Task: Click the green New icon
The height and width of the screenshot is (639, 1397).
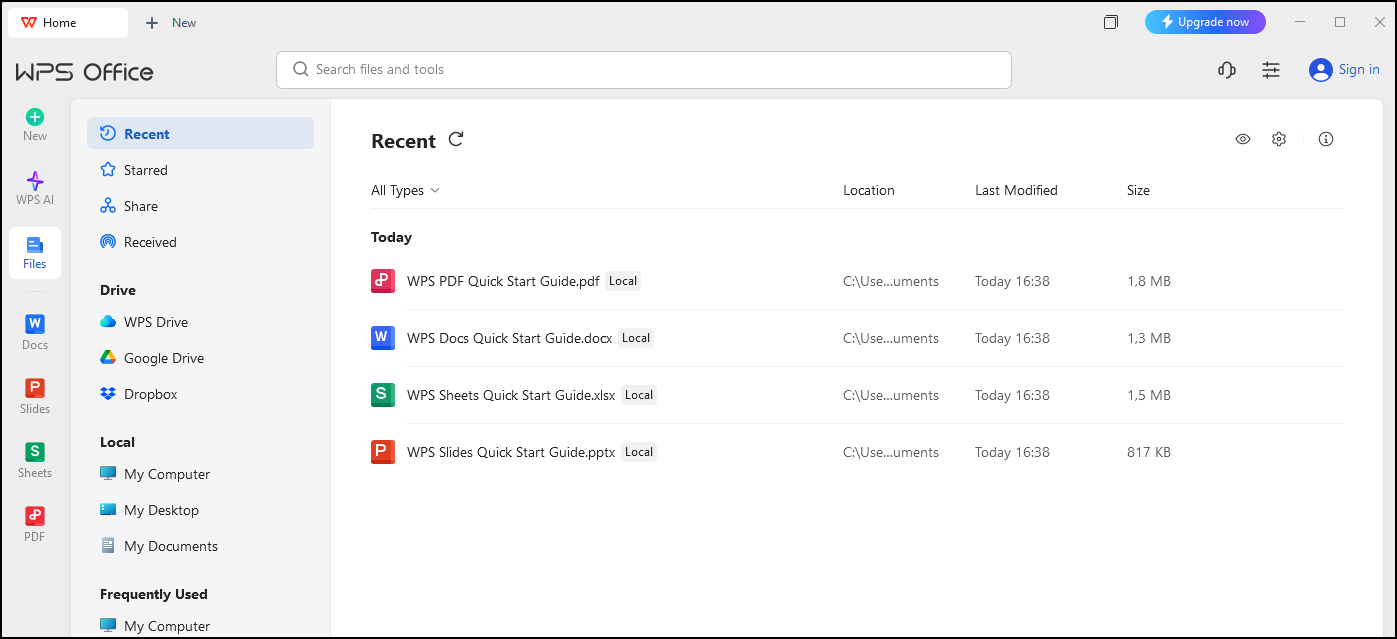Action: pos(34,117)
